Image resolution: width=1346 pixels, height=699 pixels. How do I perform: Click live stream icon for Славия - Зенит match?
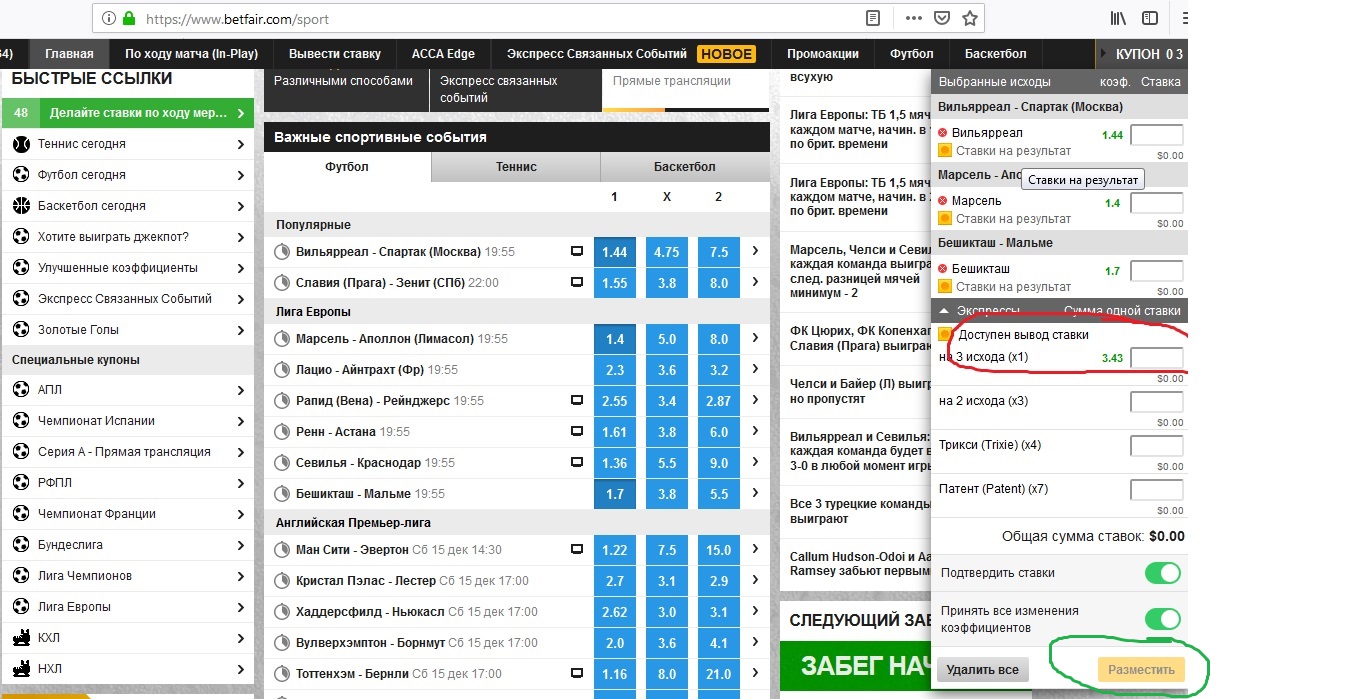tap(577, 283)
